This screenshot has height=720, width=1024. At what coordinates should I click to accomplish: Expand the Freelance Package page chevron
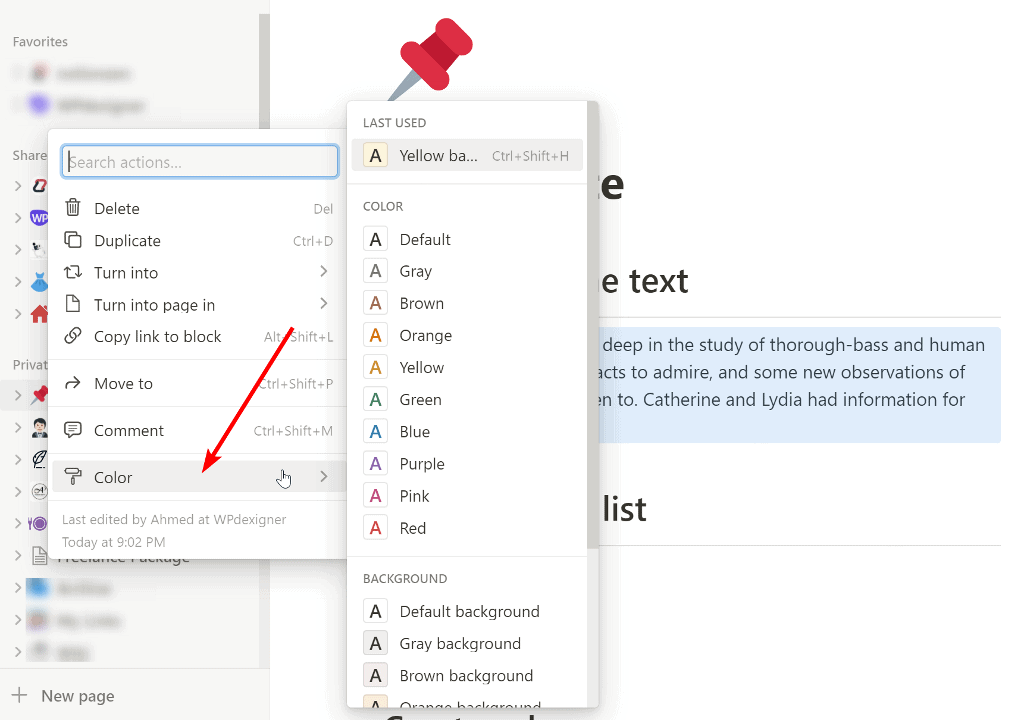coord(18,556)
